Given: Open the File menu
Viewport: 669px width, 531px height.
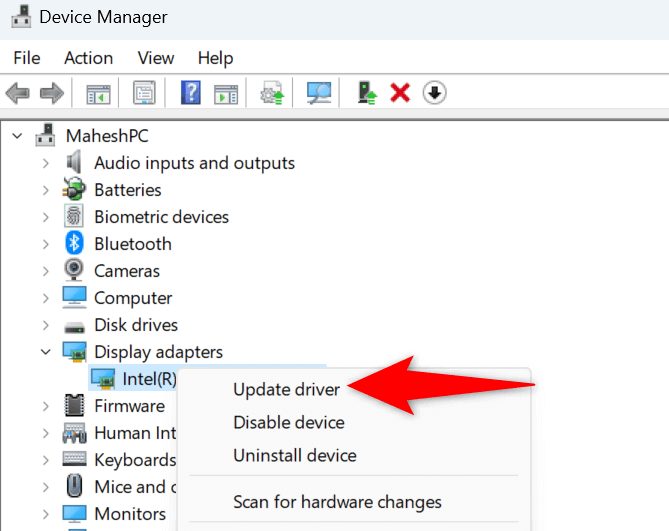Looking at the screenshot, I should point(27,58).
